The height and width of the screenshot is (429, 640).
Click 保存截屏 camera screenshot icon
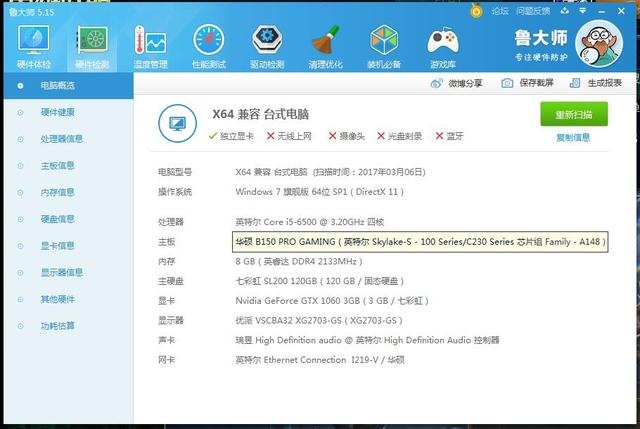click(507, 83)
